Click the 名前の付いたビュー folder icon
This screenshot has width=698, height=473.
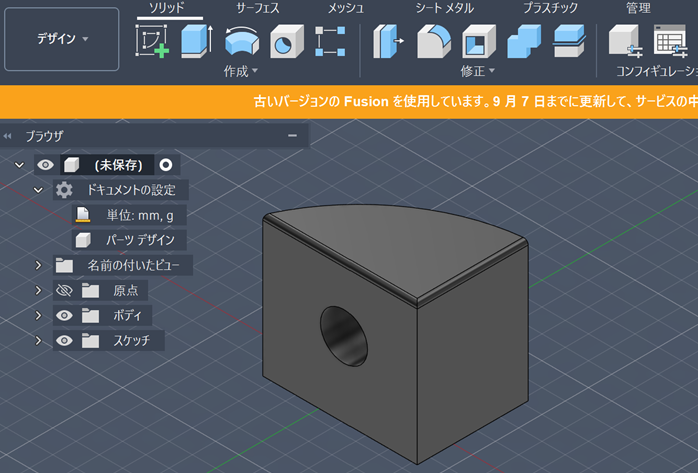click(64, 265)
